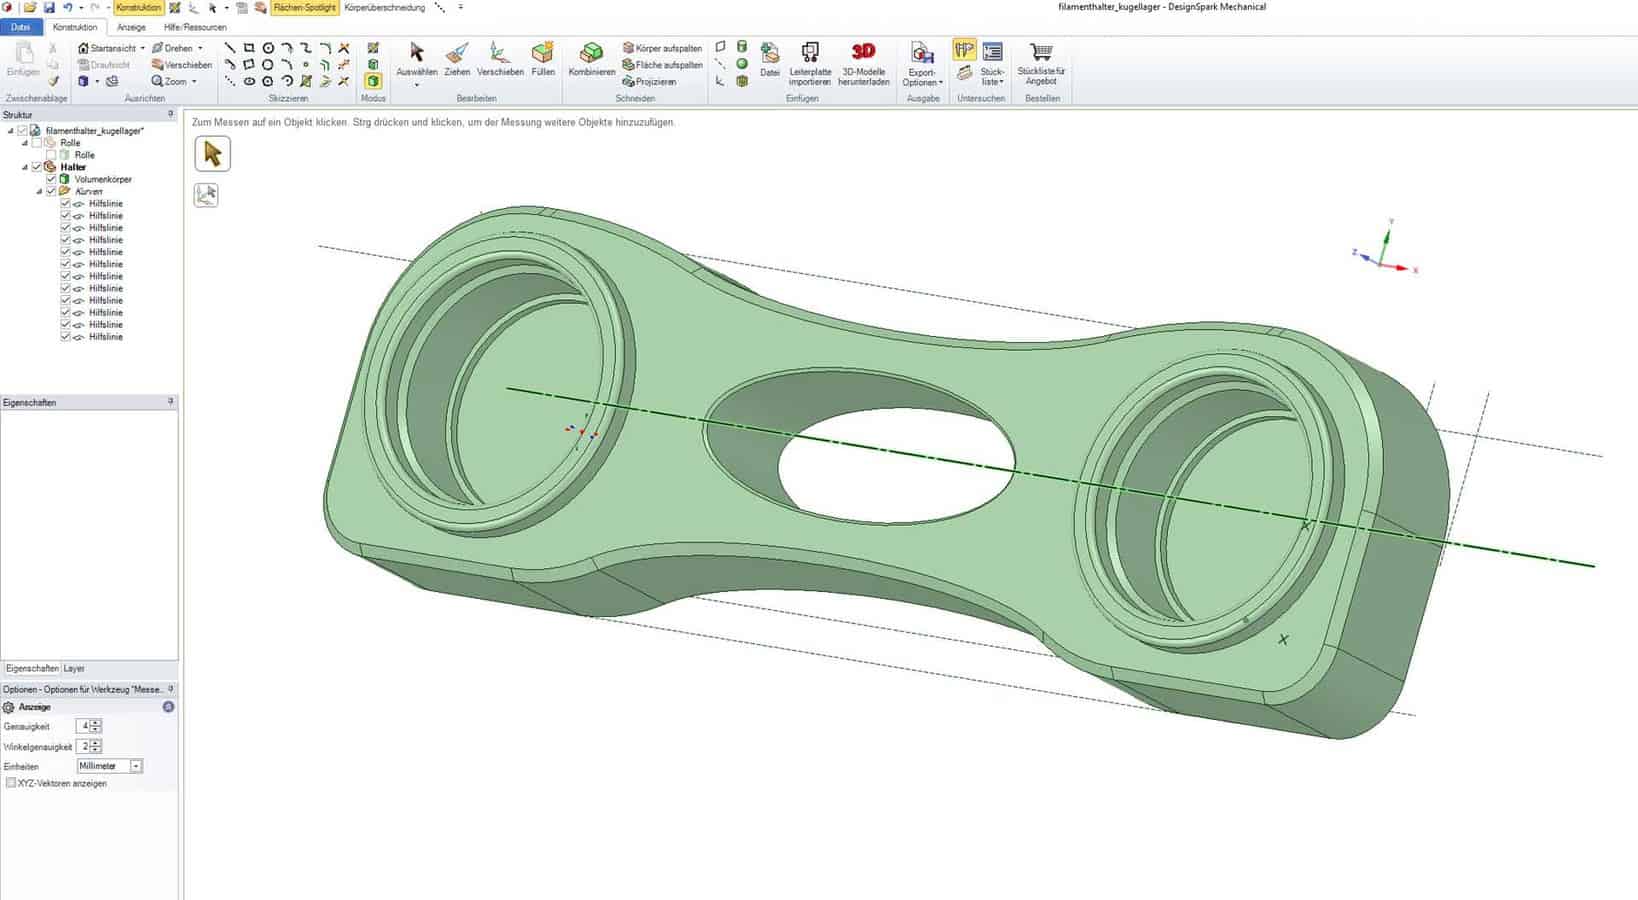Collapse the Kurven tree node
Screen dimensions: 1638x900
point(39,191)
